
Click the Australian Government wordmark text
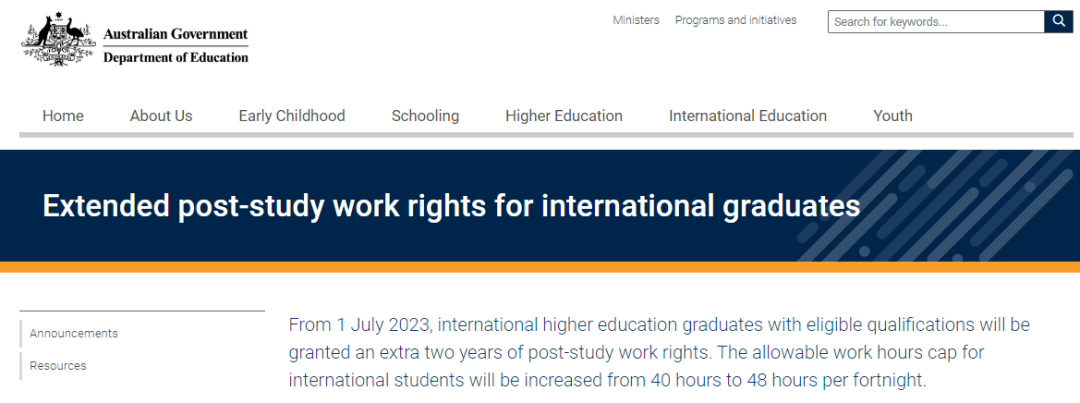coord(176,34)
